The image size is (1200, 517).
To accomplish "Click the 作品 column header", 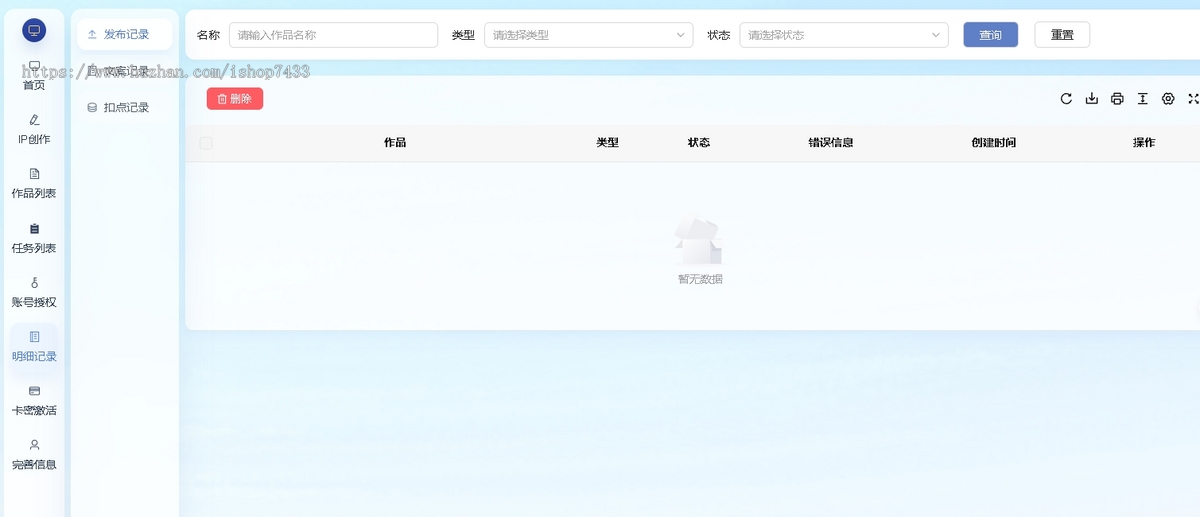I will point(395,143).
